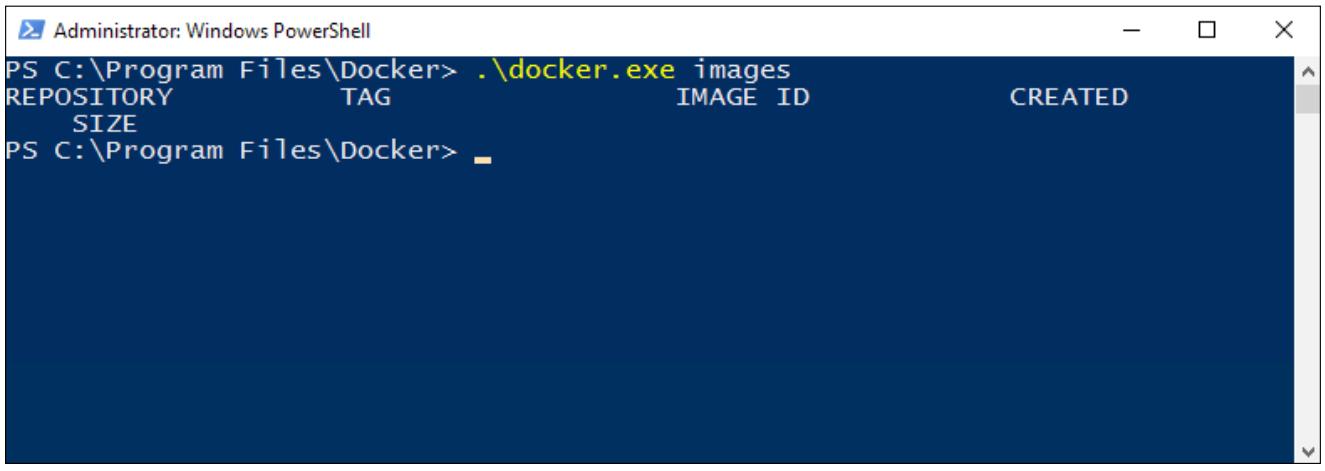This screenshot has width=1325, height=471.
Task: Maximize the PowerShell window
Action: click(1207, 31)
